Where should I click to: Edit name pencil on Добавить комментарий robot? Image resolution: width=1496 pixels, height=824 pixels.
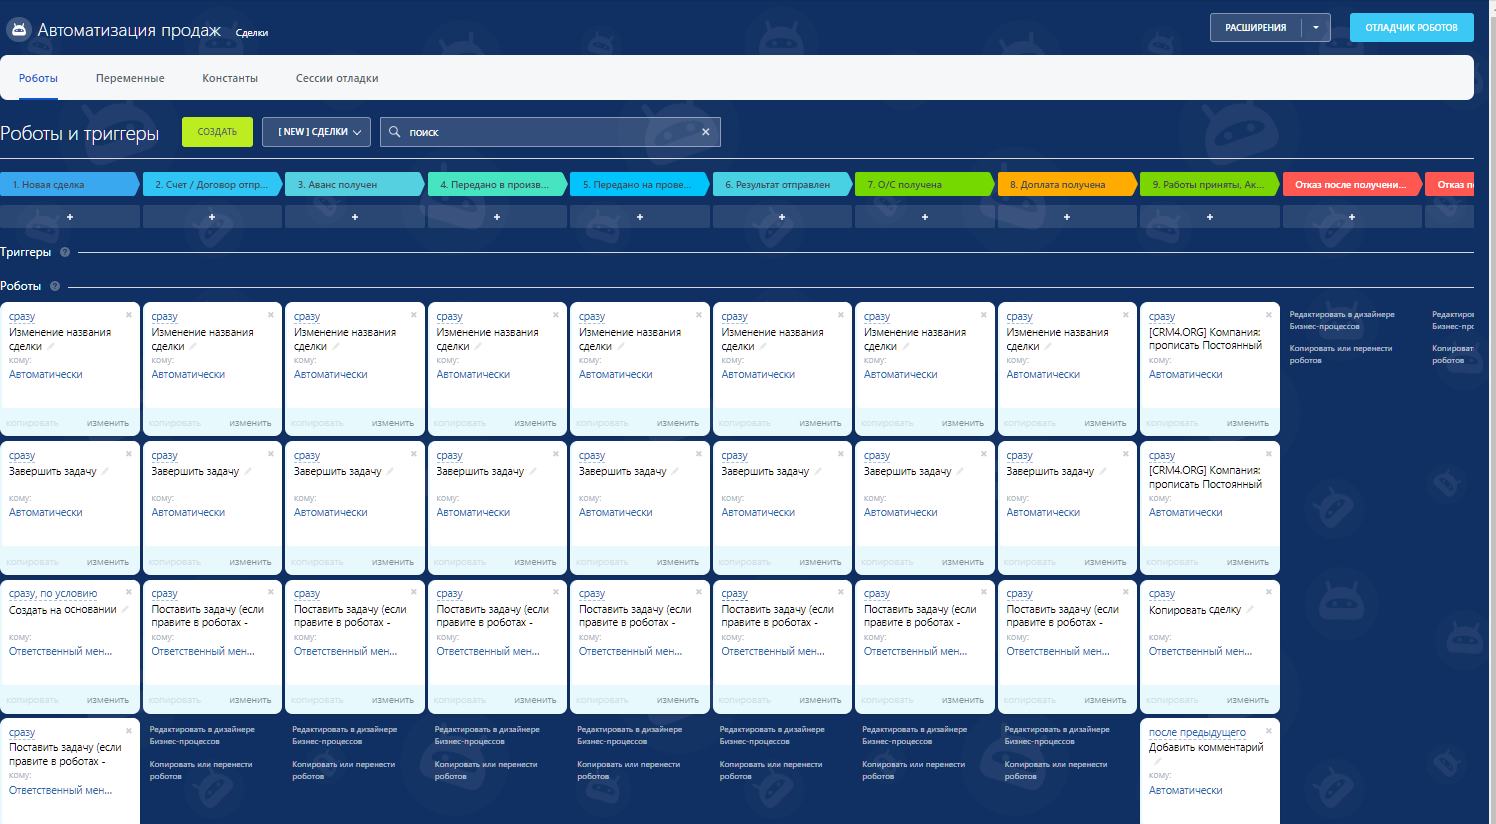tap(1156, 762)
